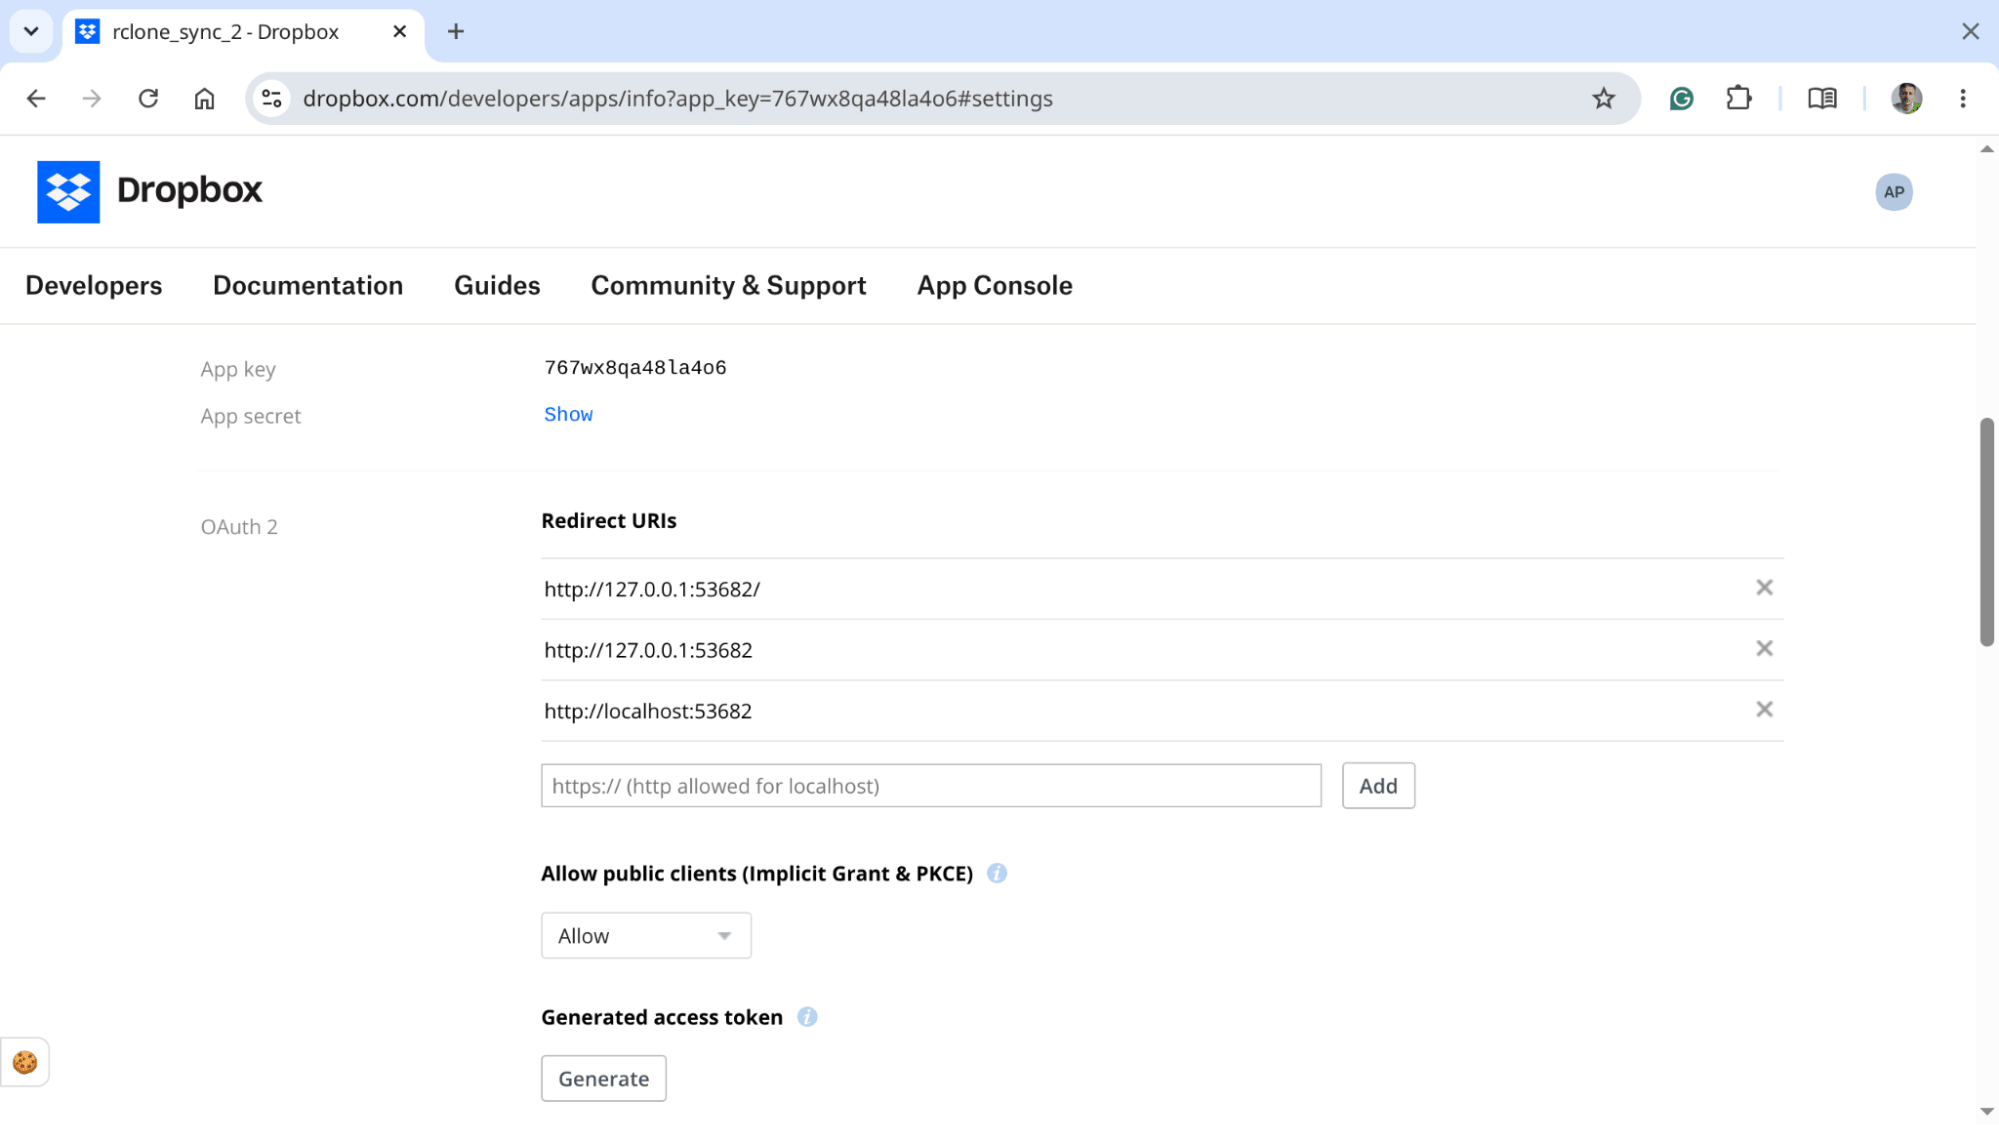
Task: Click the Dropbox wordmark text
Action: [x=189, y=190]
